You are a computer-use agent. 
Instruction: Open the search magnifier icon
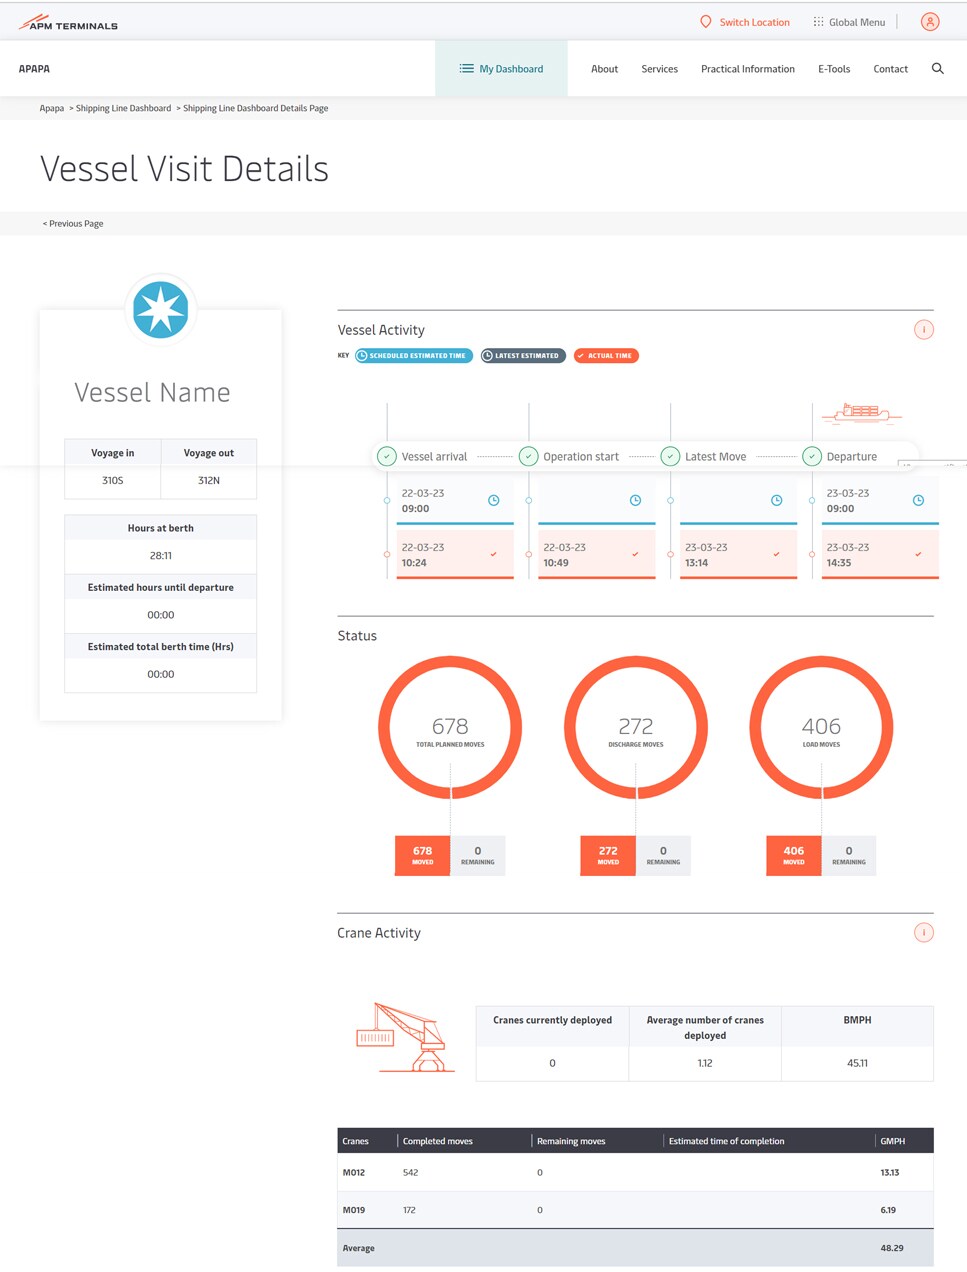(x=937, y=69)
